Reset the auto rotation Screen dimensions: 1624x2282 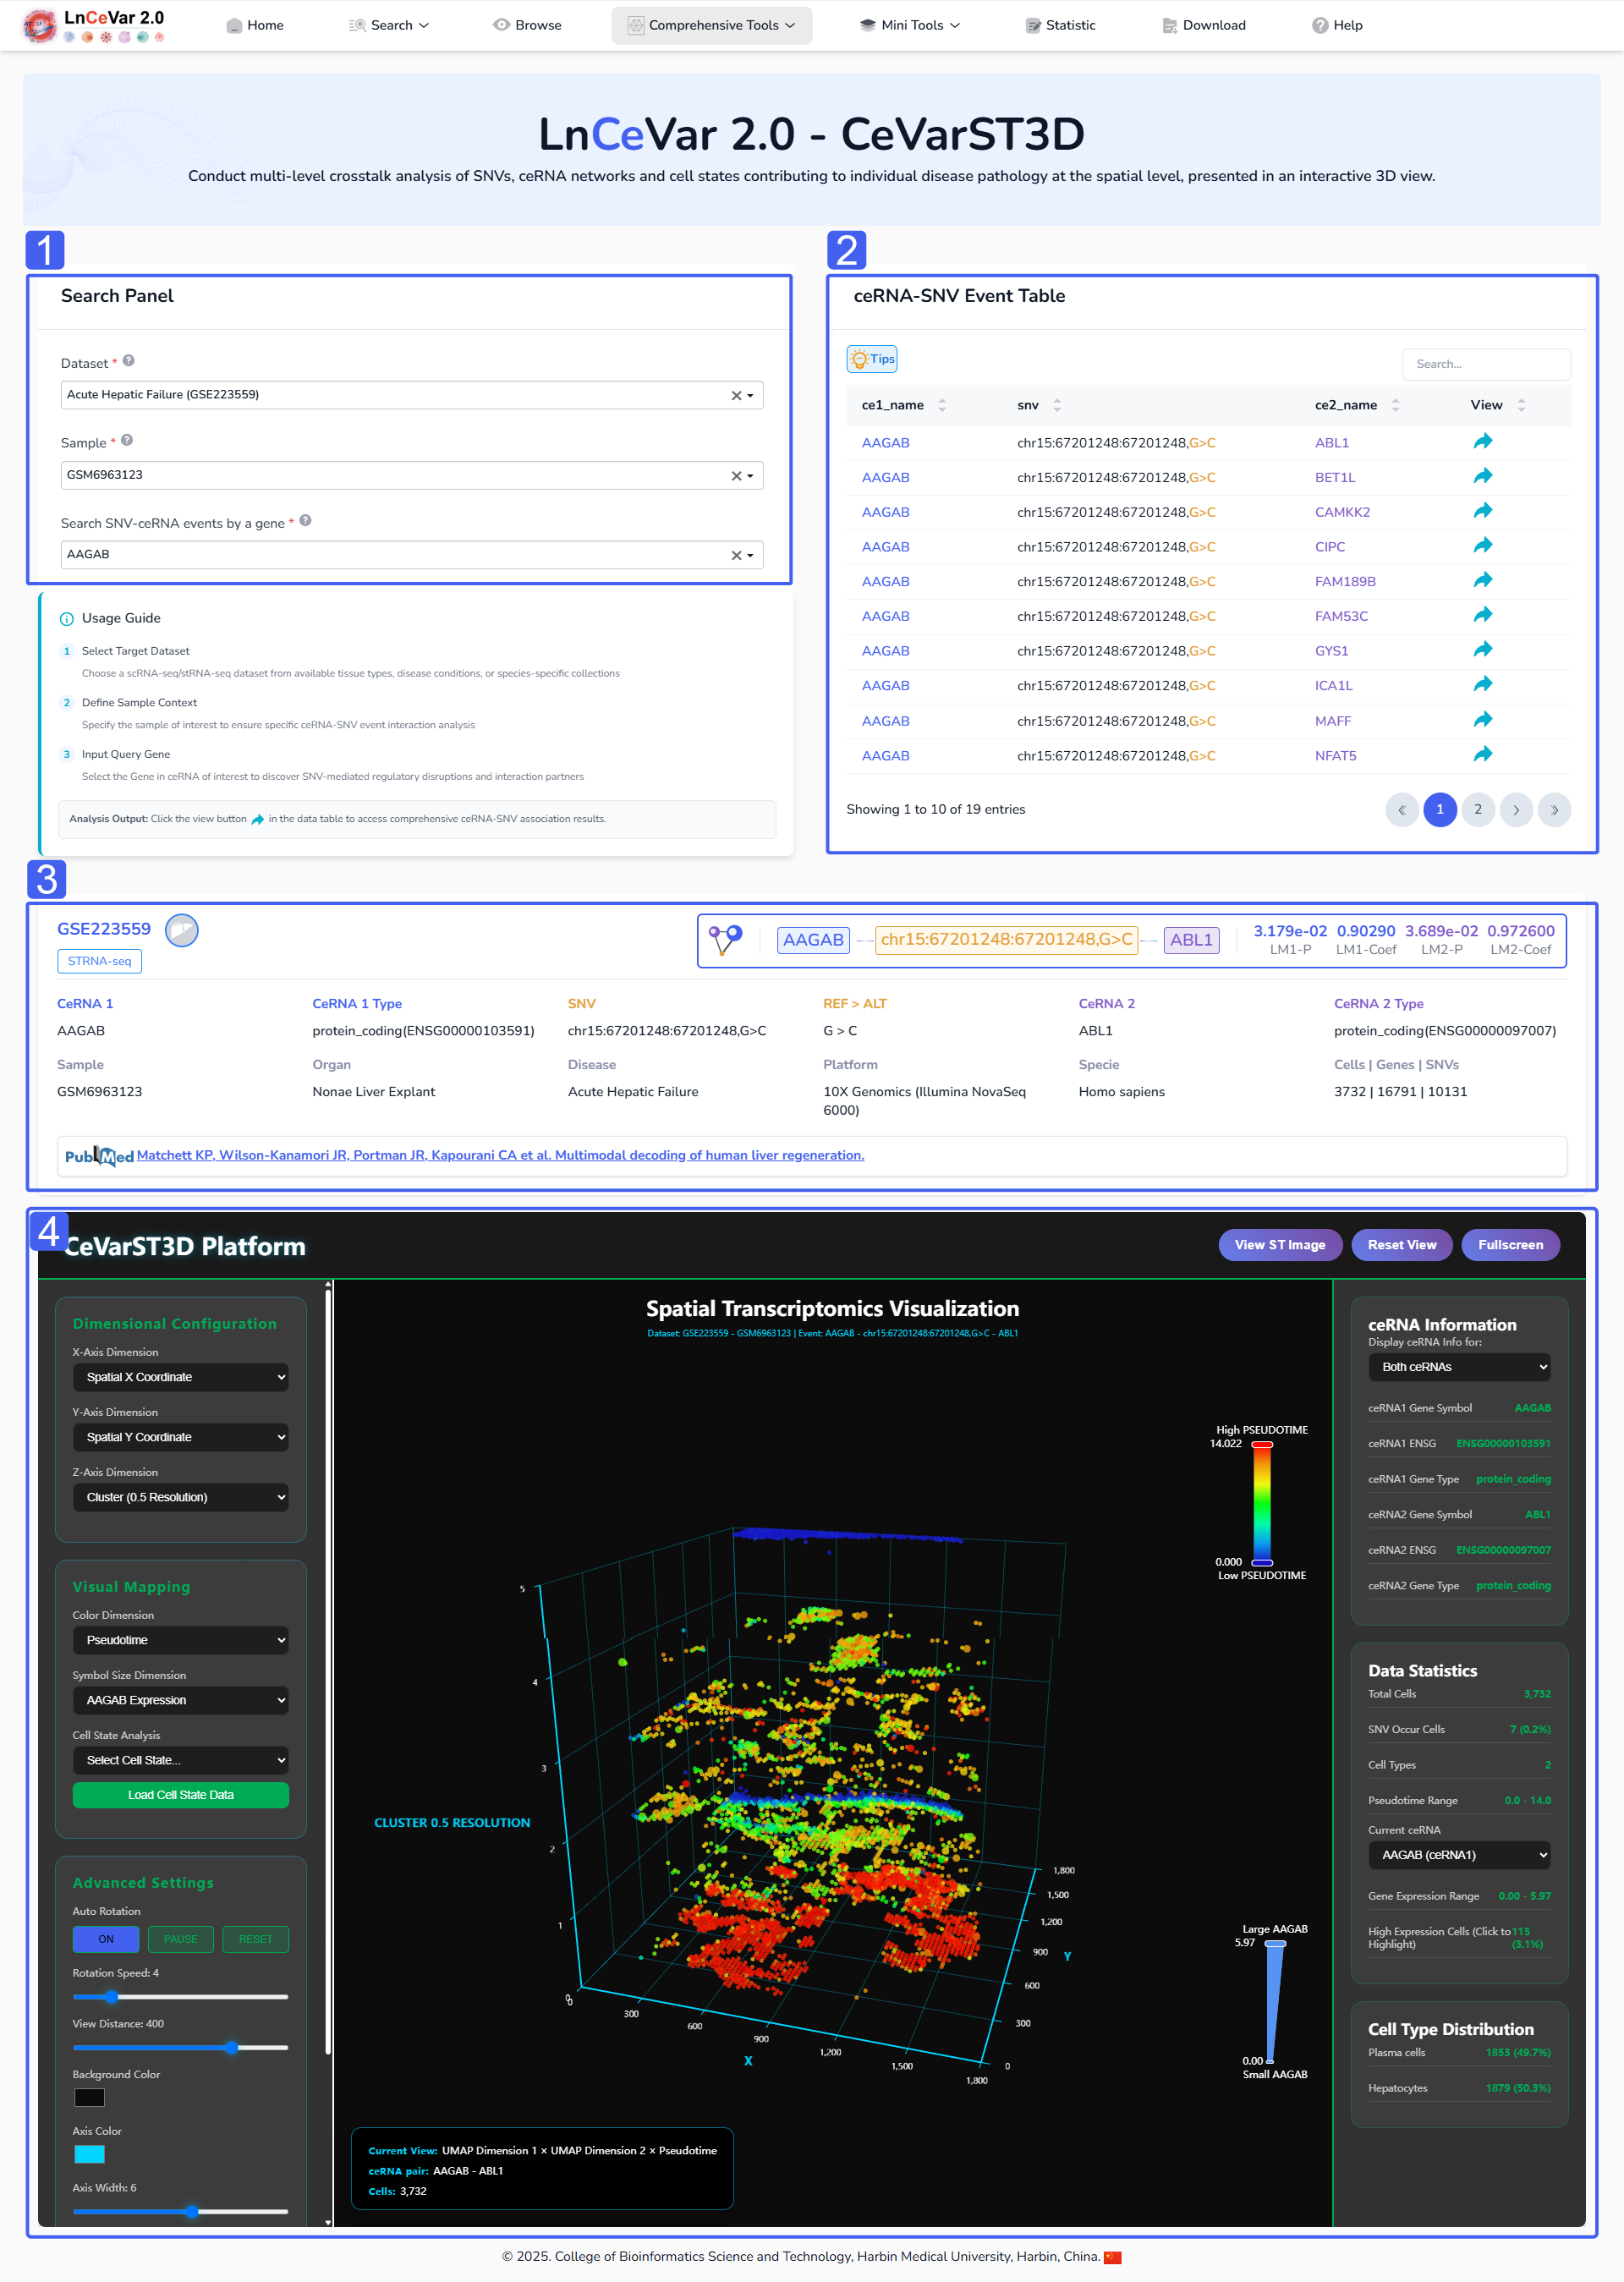point(255,1939)
